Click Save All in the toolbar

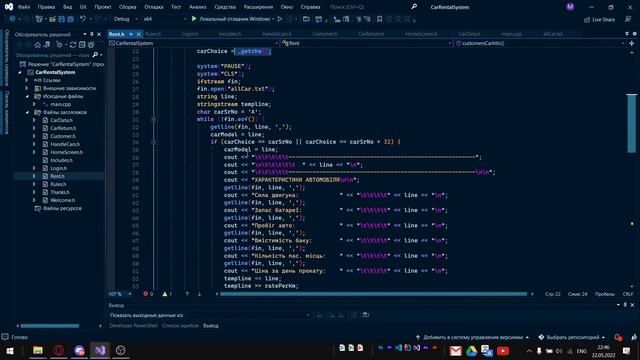[70, 19]
